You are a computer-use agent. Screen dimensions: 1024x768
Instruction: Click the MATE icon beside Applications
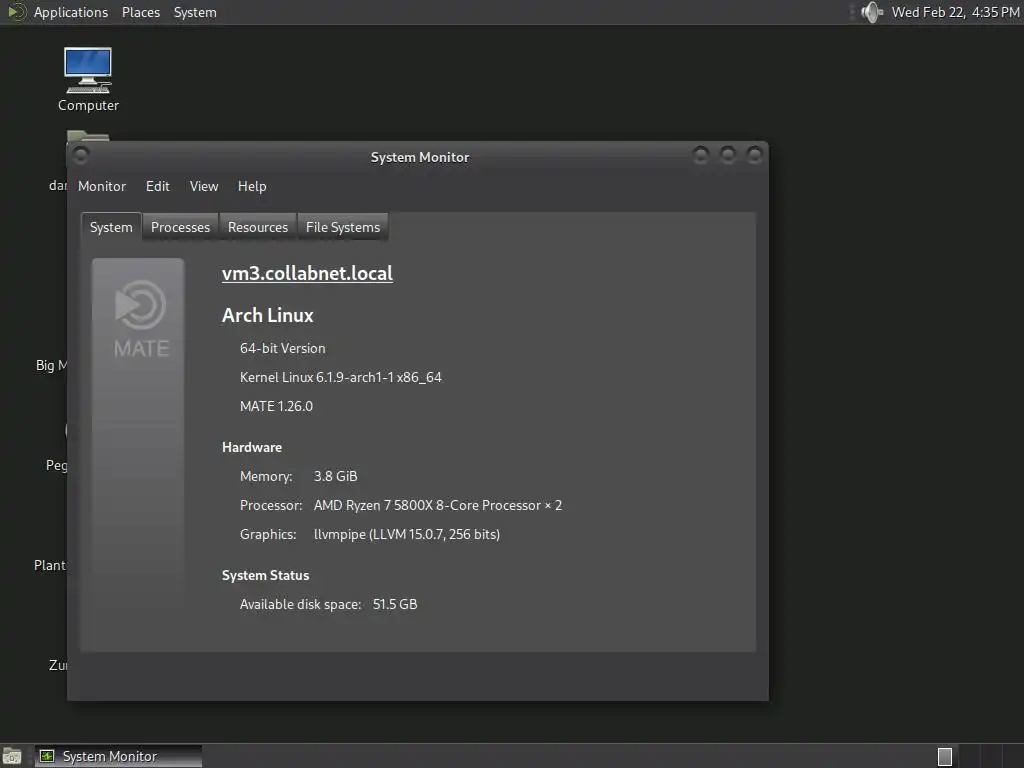(16, 12)
